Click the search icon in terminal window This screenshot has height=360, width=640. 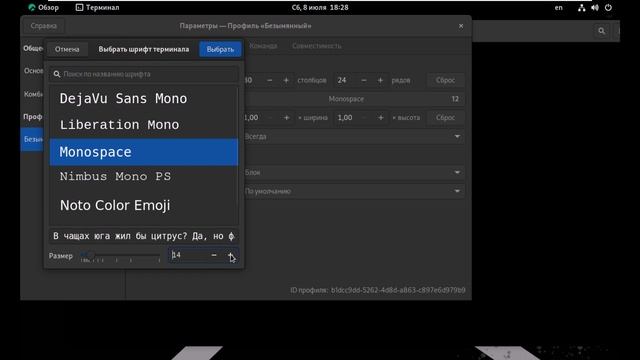coord(602,31)
